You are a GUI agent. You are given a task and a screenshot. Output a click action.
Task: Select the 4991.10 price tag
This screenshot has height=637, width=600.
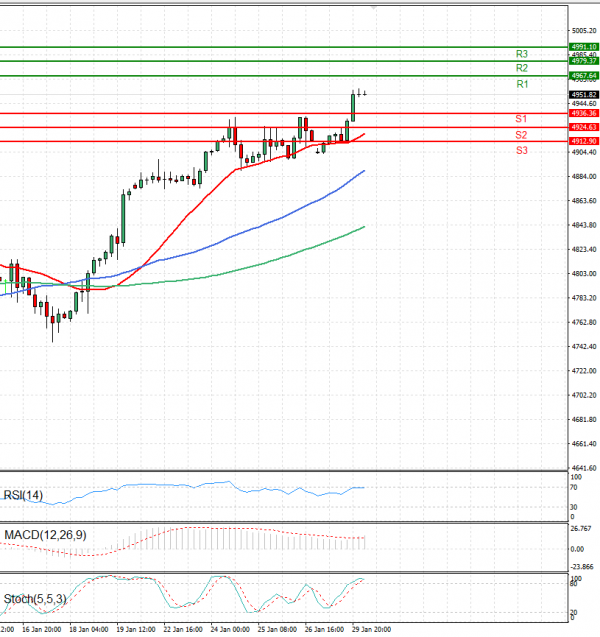(584, 47)
